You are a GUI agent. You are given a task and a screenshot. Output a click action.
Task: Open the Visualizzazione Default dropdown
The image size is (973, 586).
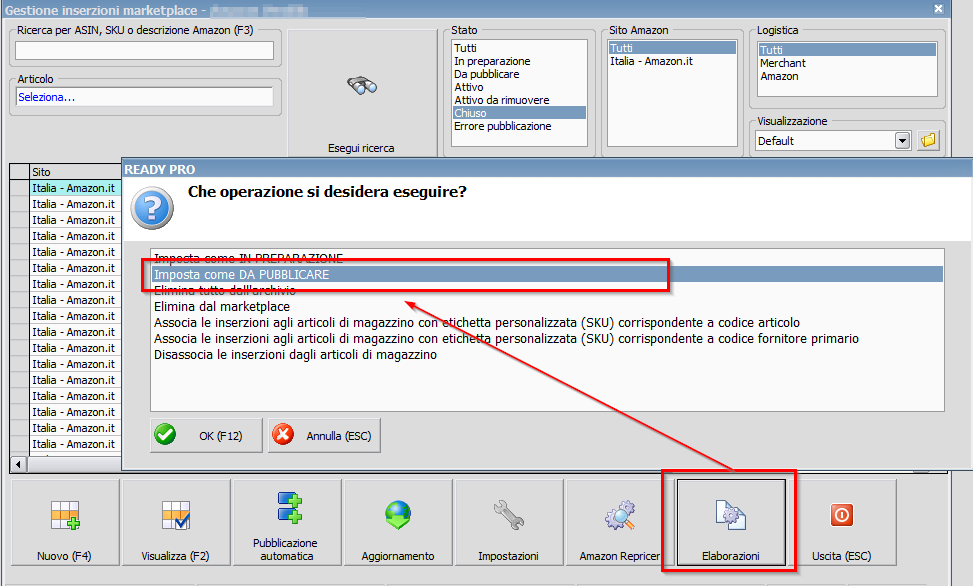click(902, 141)
